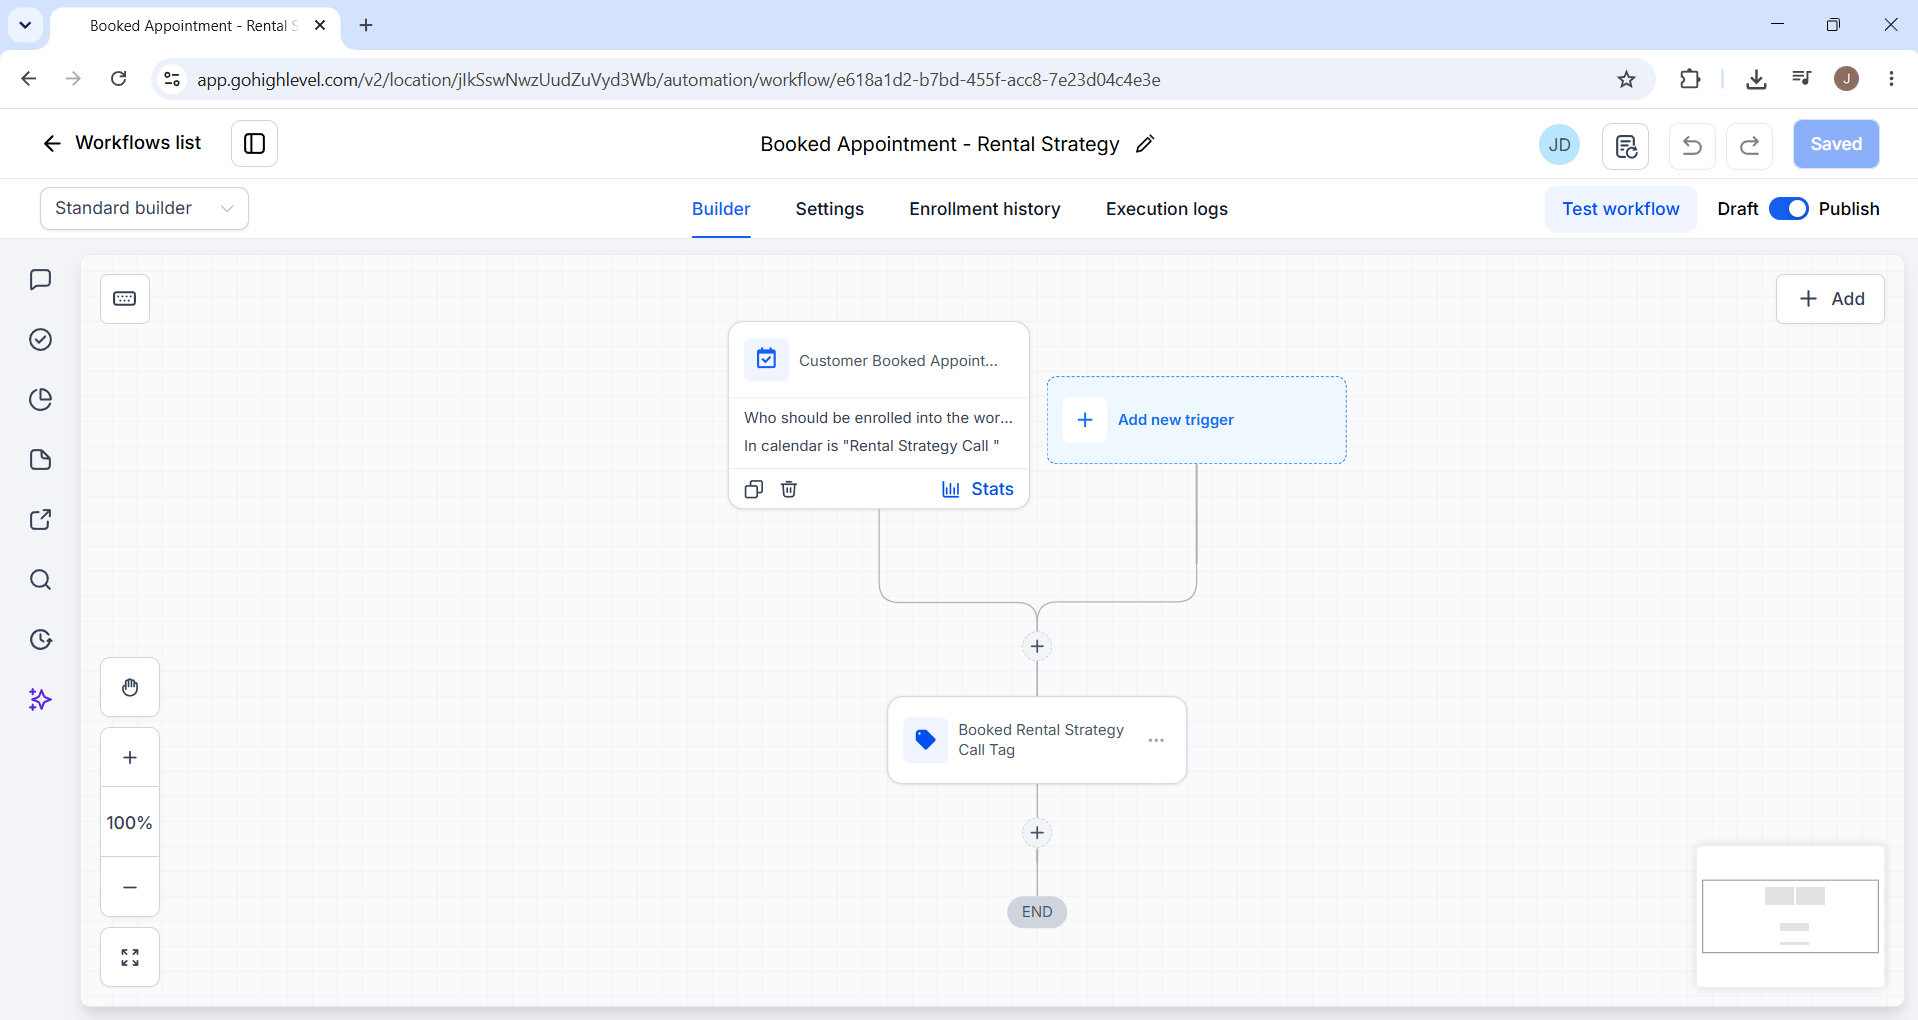Select the Booked Rental Strategy Call Tag action
Image resolution: width=1918 pixels, height=1020 pixels.
(1037, 740)
